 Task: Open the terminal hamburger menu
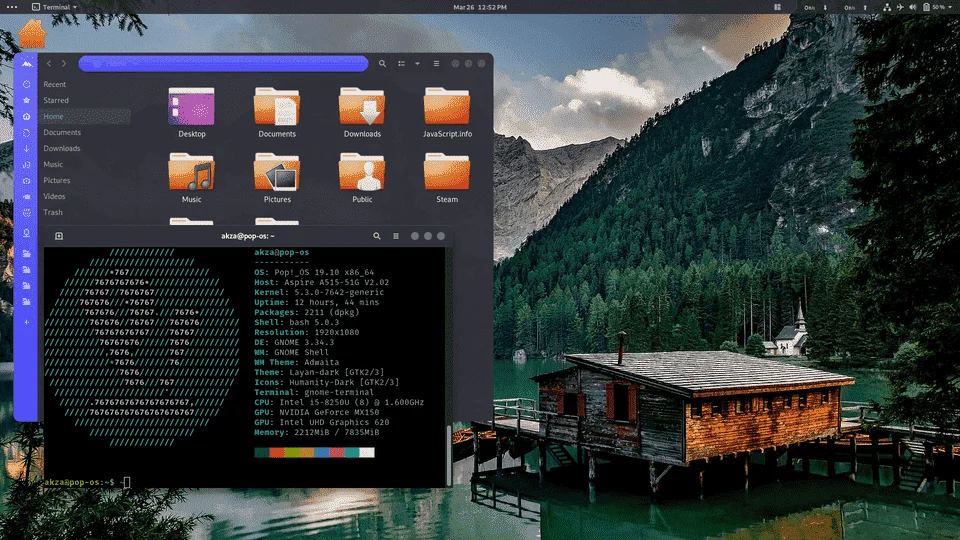coord(396,236)
